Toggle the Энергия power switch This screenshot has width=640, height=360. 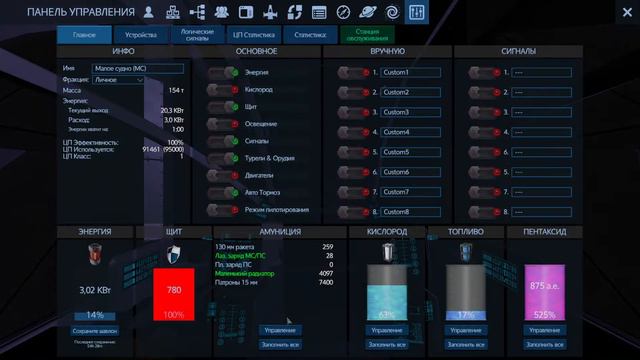click(222, 73)
